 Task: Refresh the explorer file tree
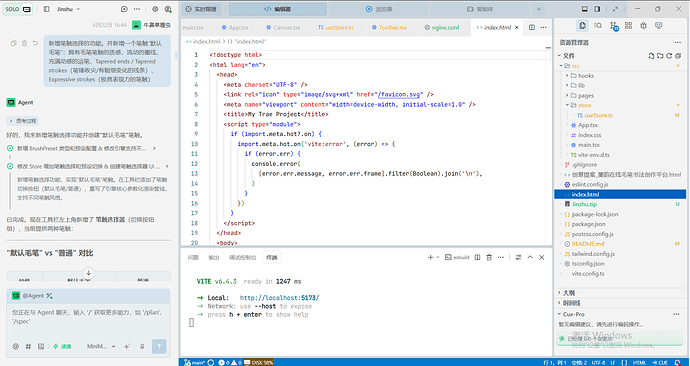[x=669, y=56]
